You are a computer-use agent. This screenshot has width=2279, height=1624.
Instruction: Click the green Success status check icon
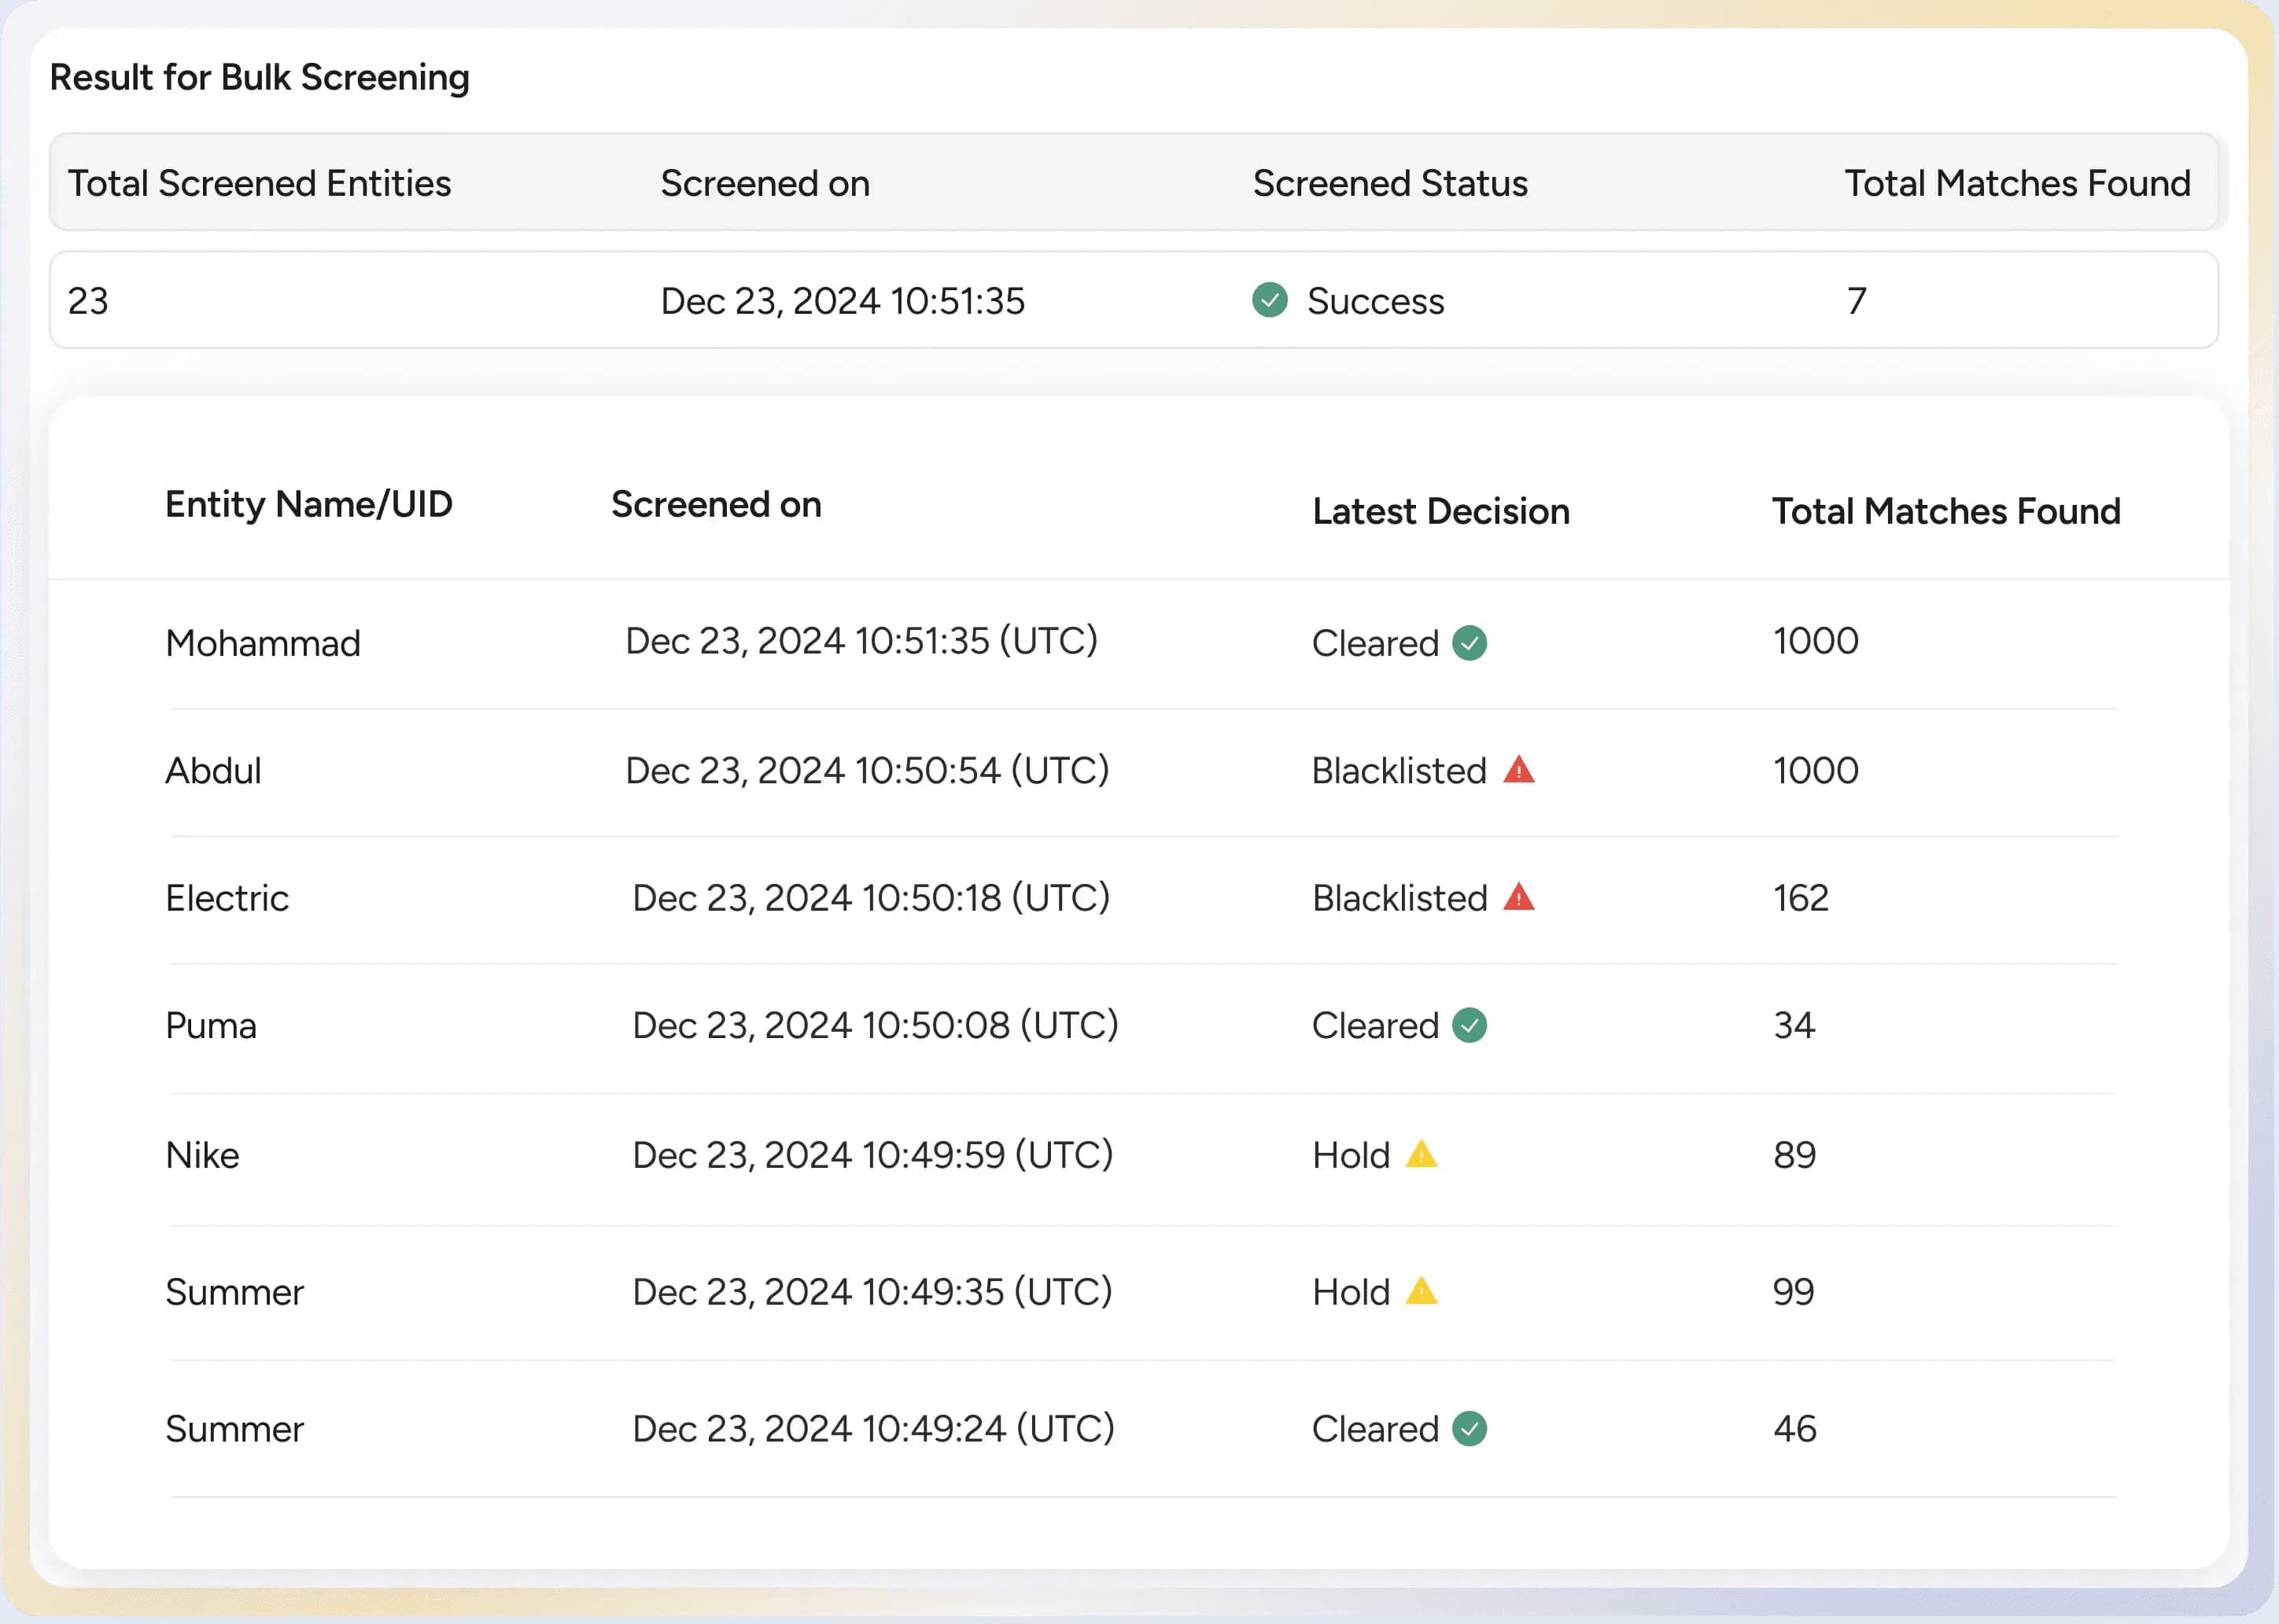1269,300
